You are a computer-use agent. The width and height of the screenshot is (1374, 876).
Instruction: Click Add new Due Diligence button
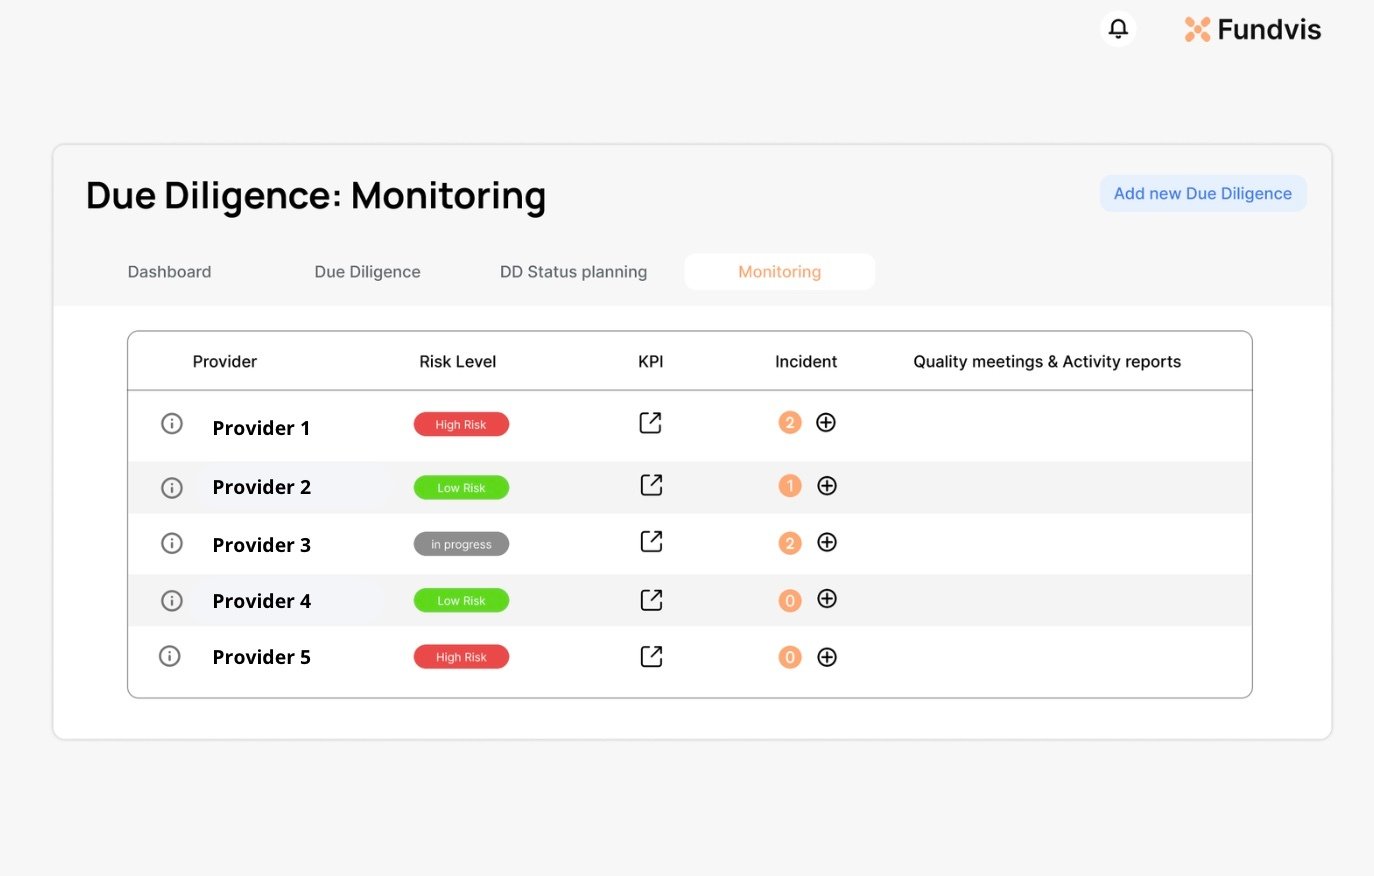[x=1202, y=194]
